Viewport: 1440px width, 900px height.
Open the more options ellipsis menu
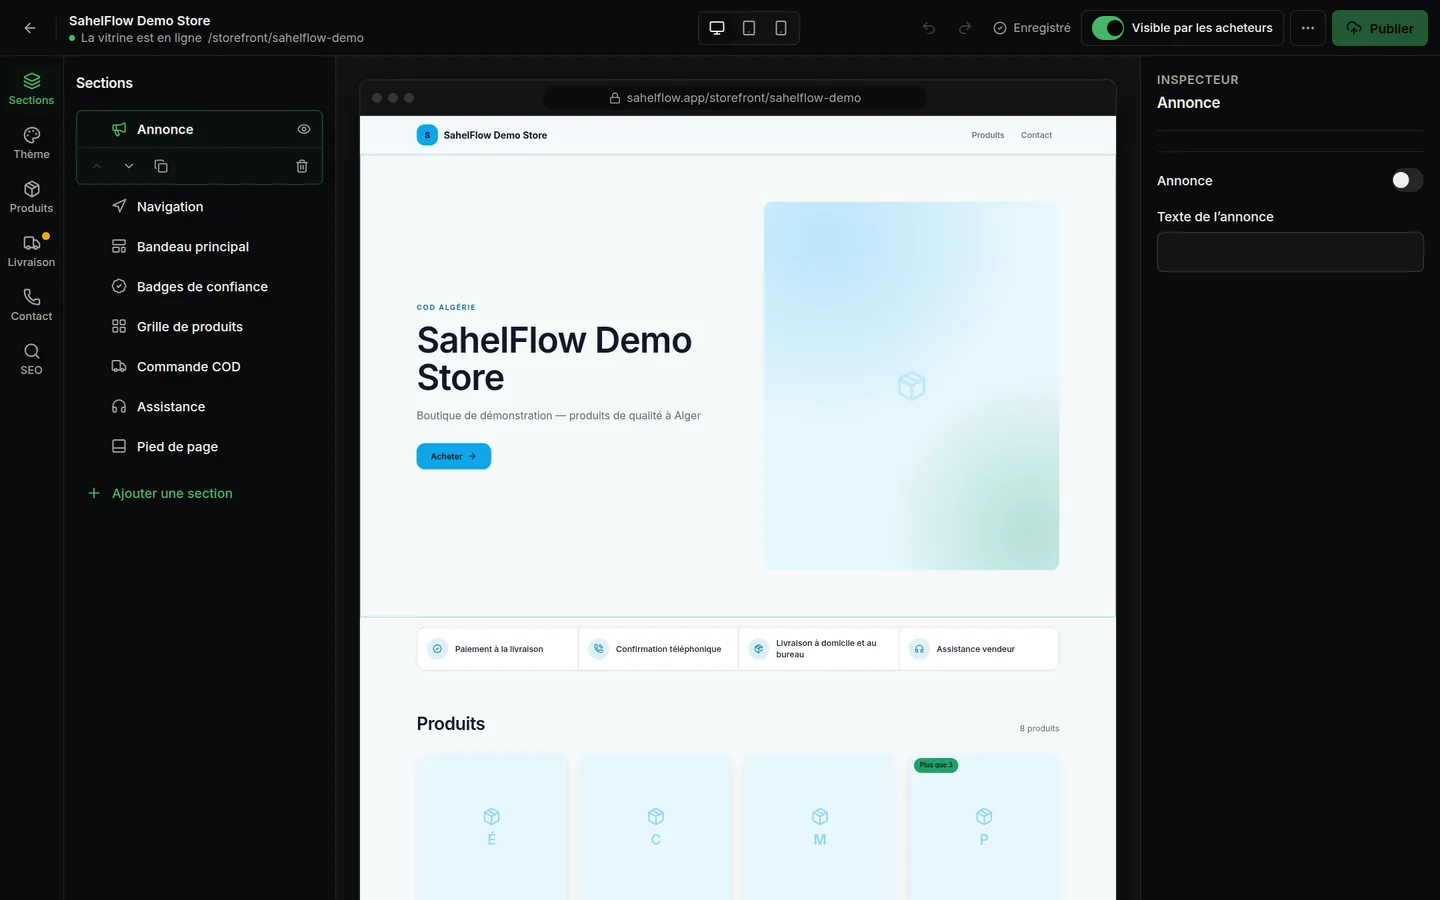(x=1308, y=28)
